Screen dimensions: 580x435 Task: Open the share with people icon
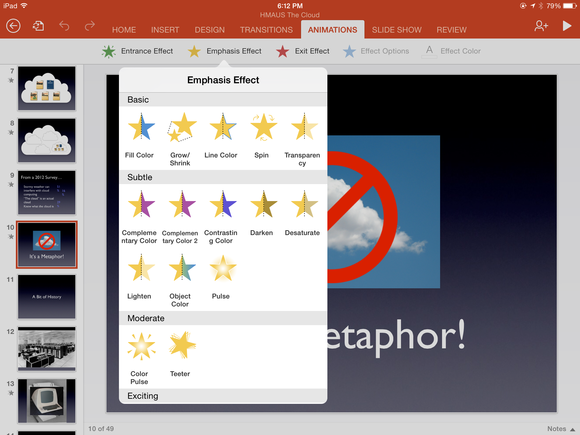click(541, 26)
